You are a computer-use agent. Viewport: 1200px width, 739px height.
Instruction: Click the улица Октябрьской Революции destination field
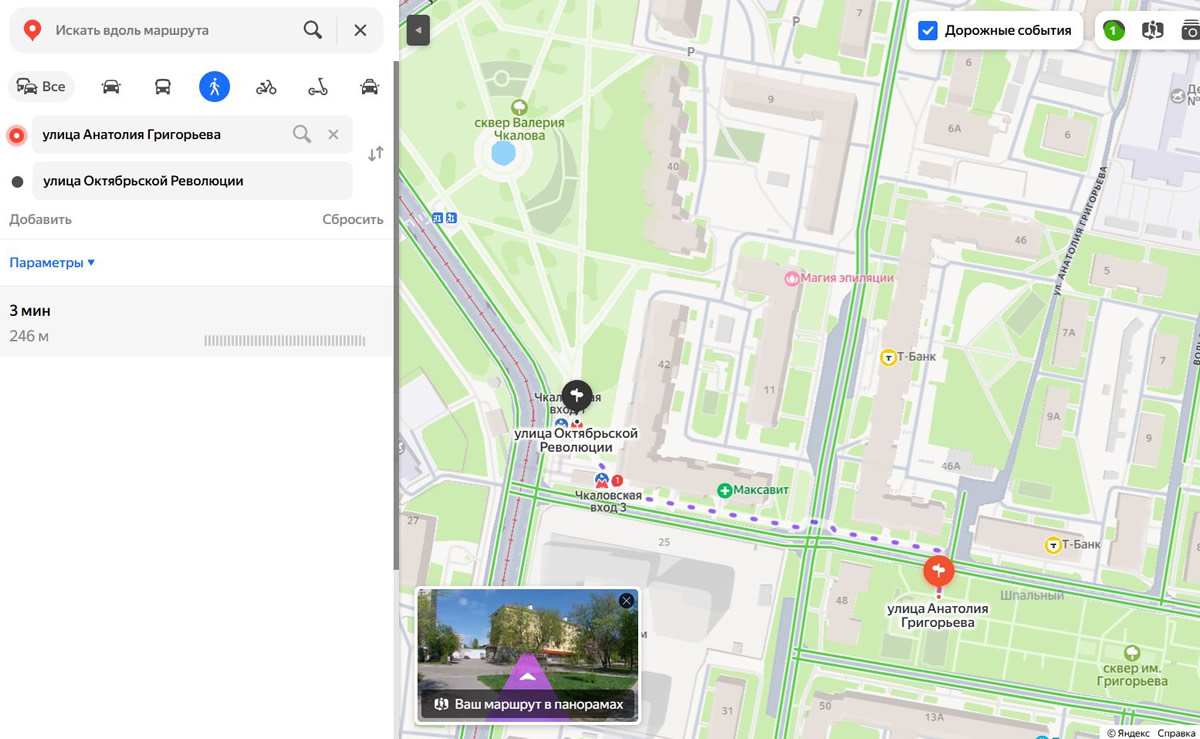coord(192,181)
